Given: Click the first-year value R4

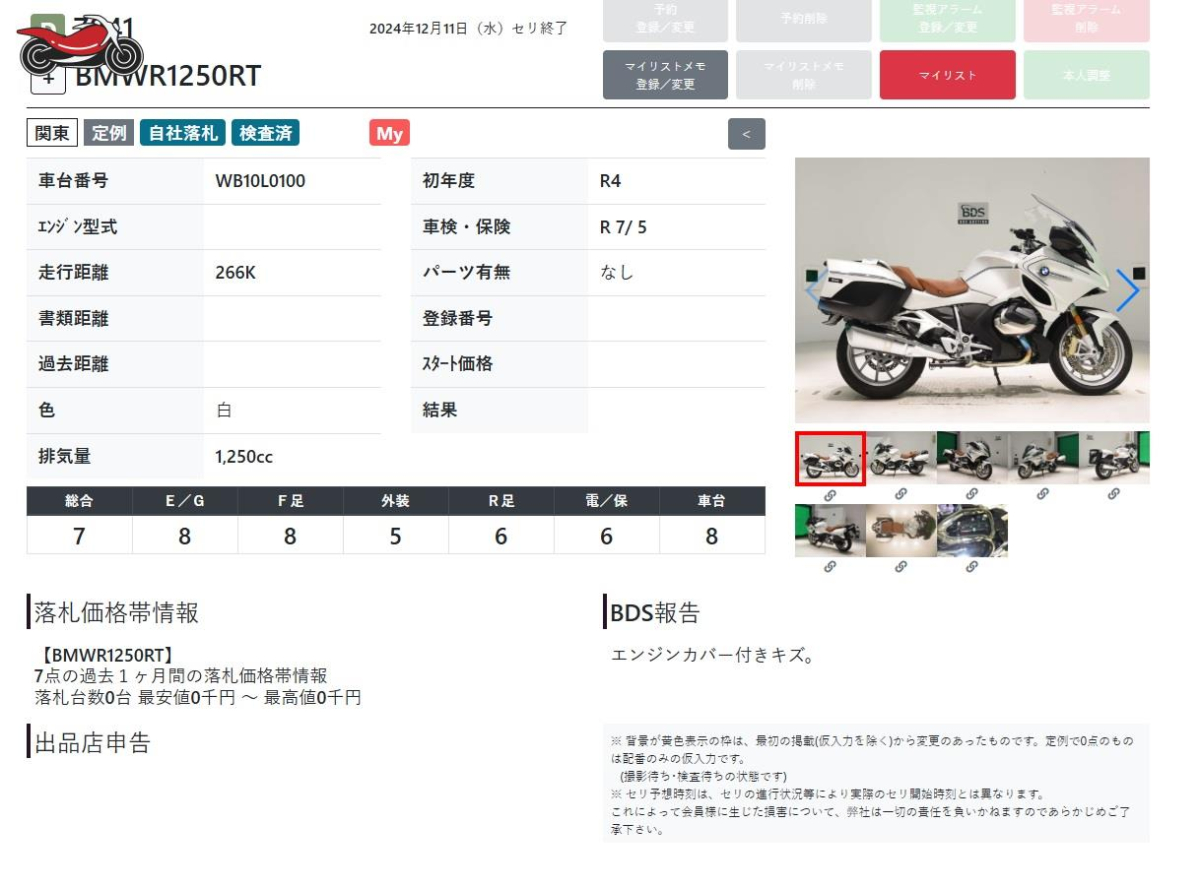Looking at the screenshot, I should [610, 181].
